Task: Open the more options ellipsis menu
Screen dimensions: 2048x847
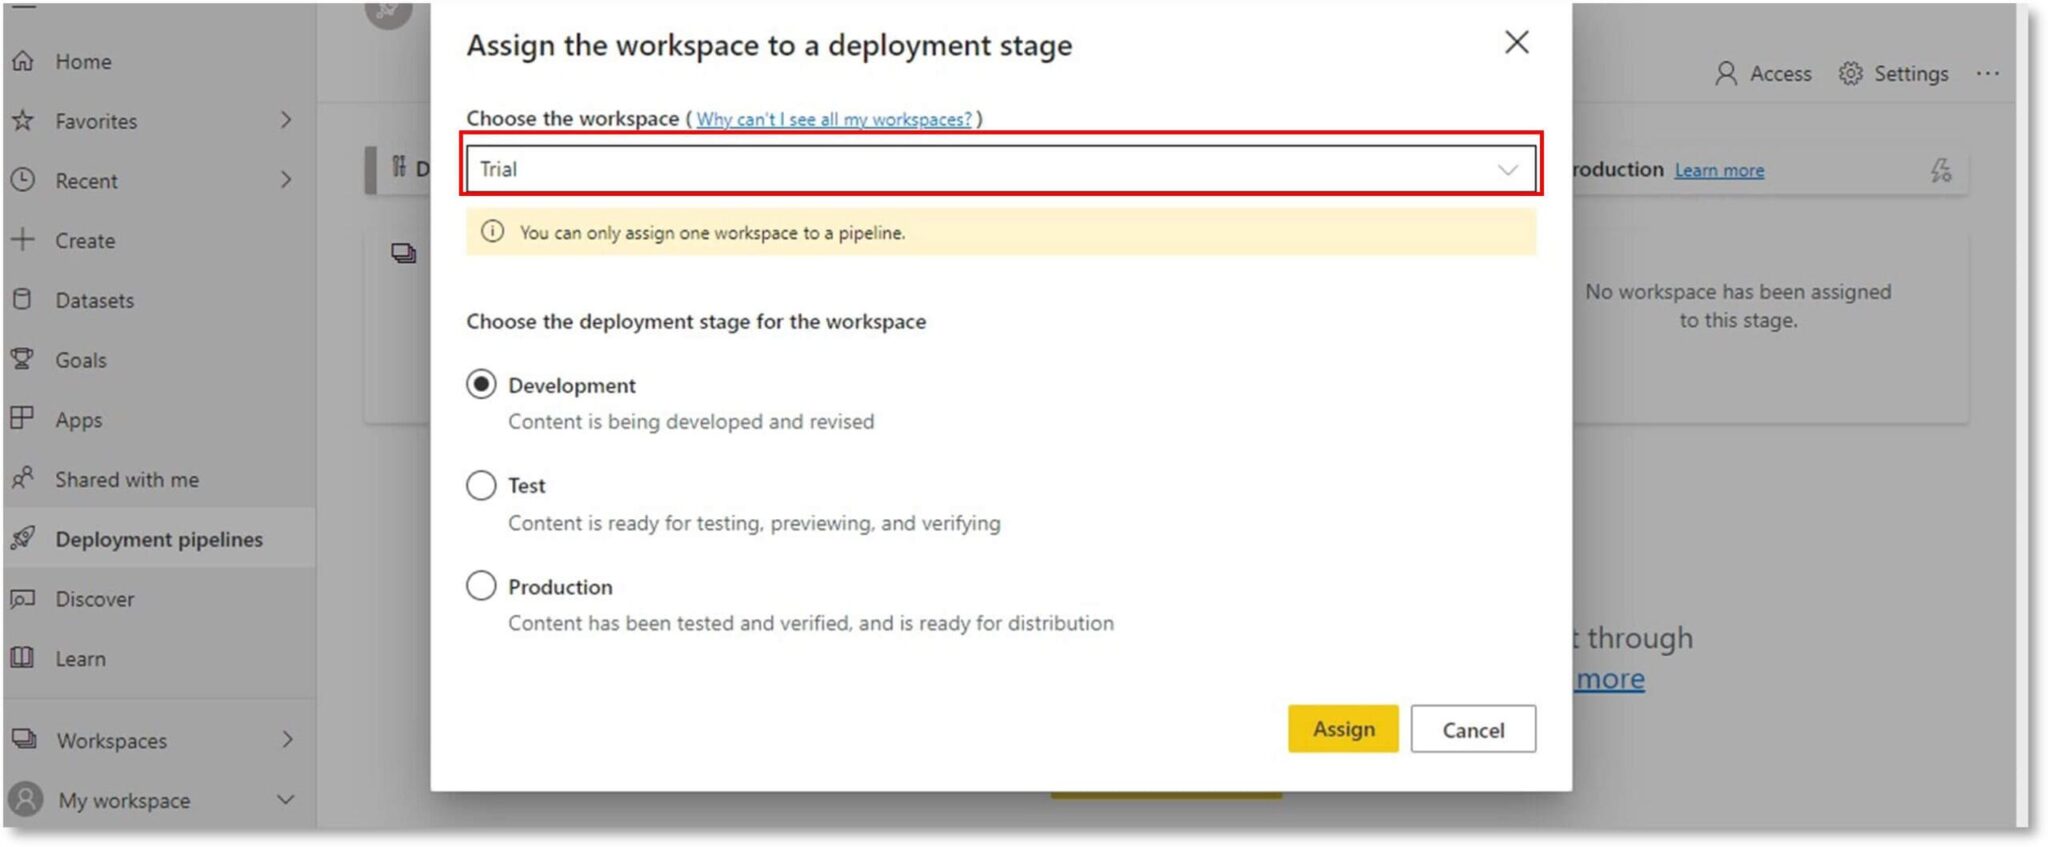Action: [1987, 73]
